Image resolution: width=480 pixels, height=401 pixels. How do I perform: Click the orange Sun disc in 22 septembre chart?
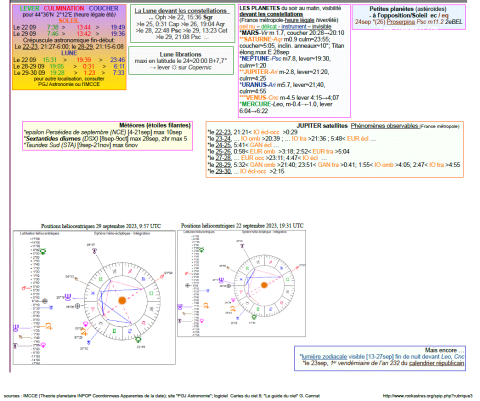pos(264,285)
